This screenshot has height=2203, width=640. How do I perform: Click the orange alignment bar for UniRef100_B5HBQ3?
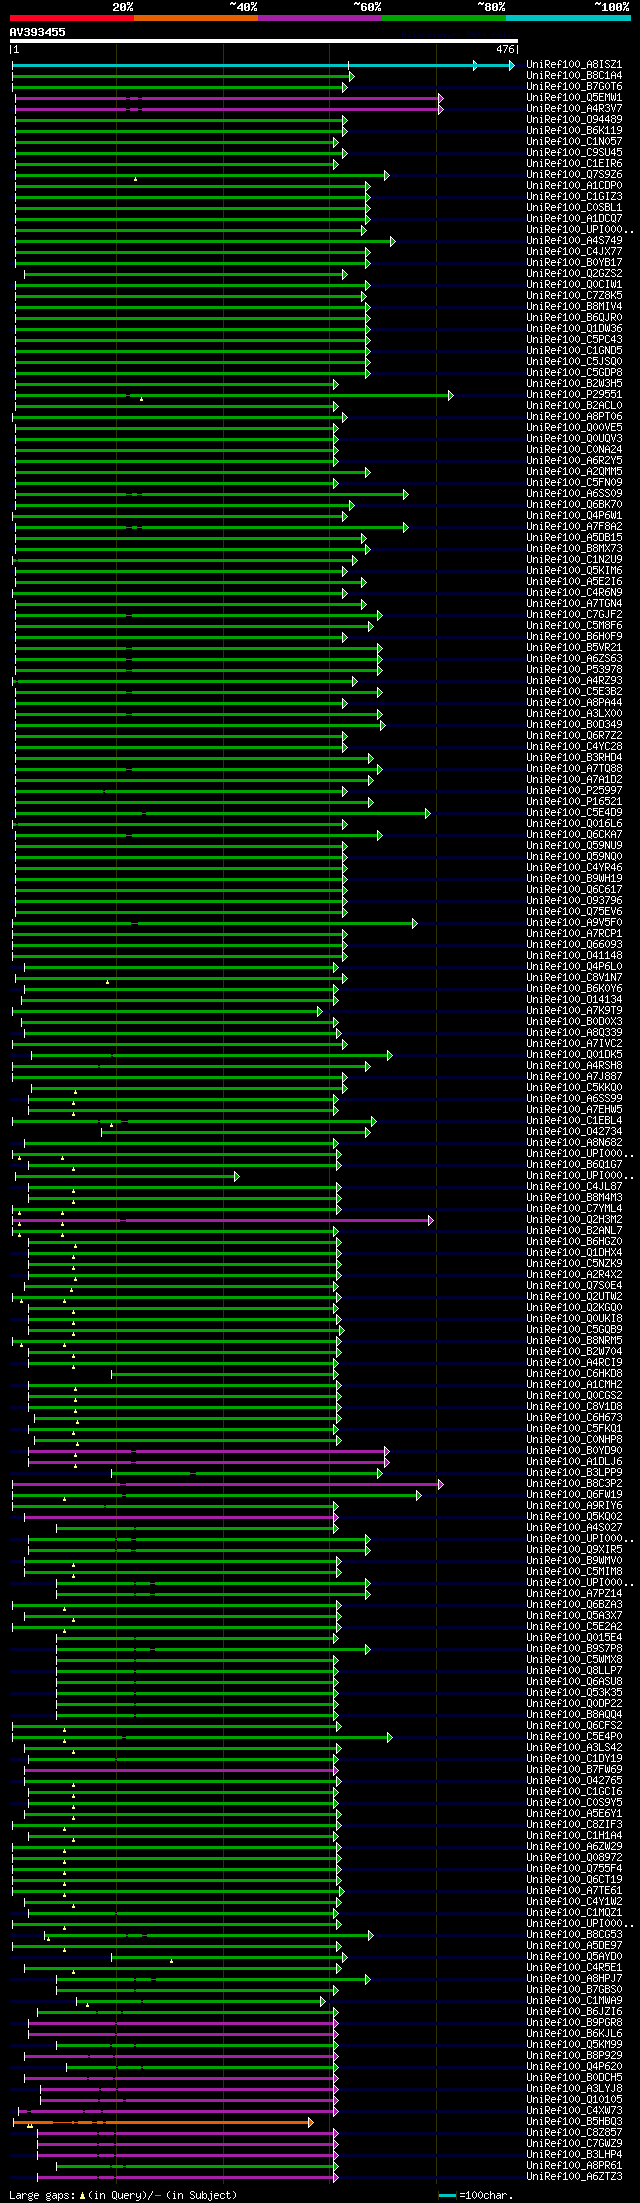pos(163,2122)
